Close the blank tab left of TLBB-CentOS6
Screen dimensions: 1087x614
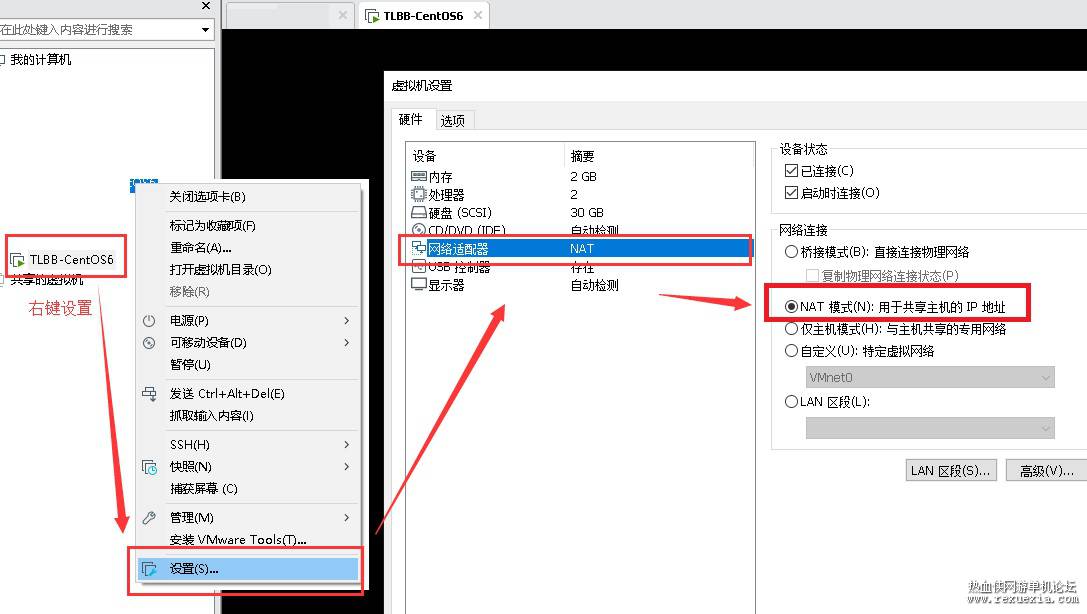342,15
